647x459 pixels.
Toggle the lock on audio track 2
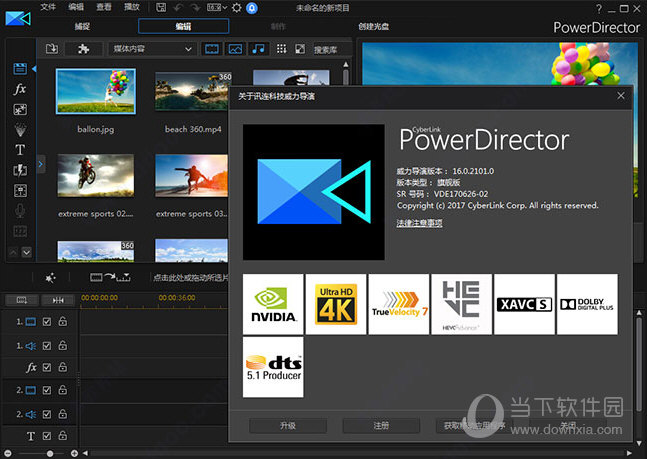click(x=62, y=413)
